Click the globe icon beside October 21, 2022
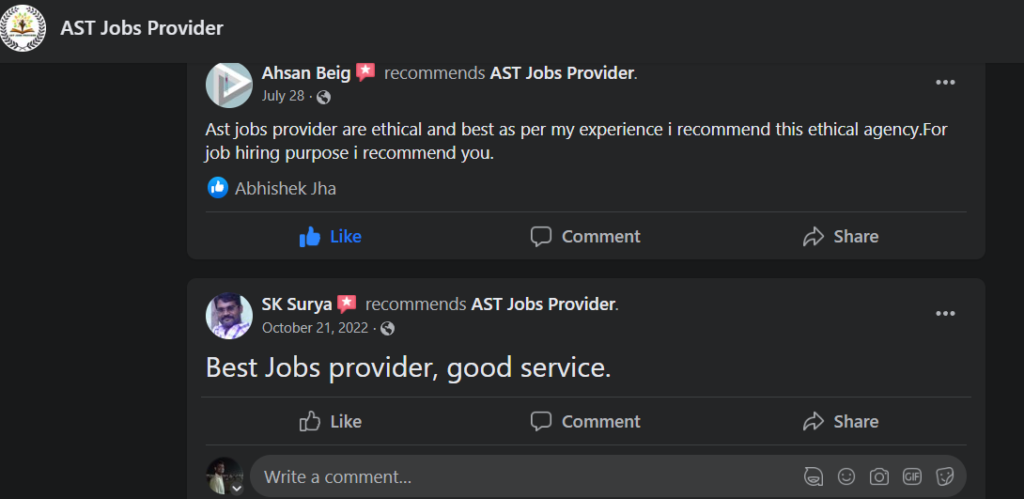 (x=388, y=328)
